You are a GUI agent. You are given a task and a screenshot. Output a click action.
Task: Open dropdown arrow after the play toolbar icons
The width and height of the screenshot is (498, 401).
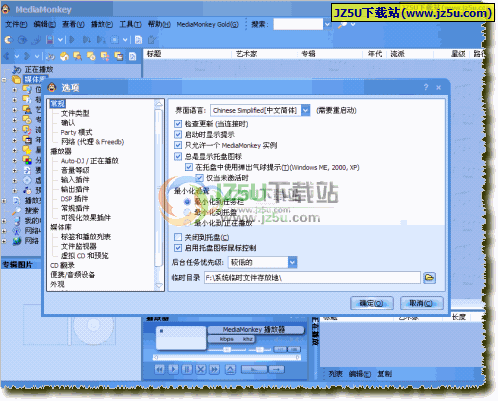click(x=125, y=40)
